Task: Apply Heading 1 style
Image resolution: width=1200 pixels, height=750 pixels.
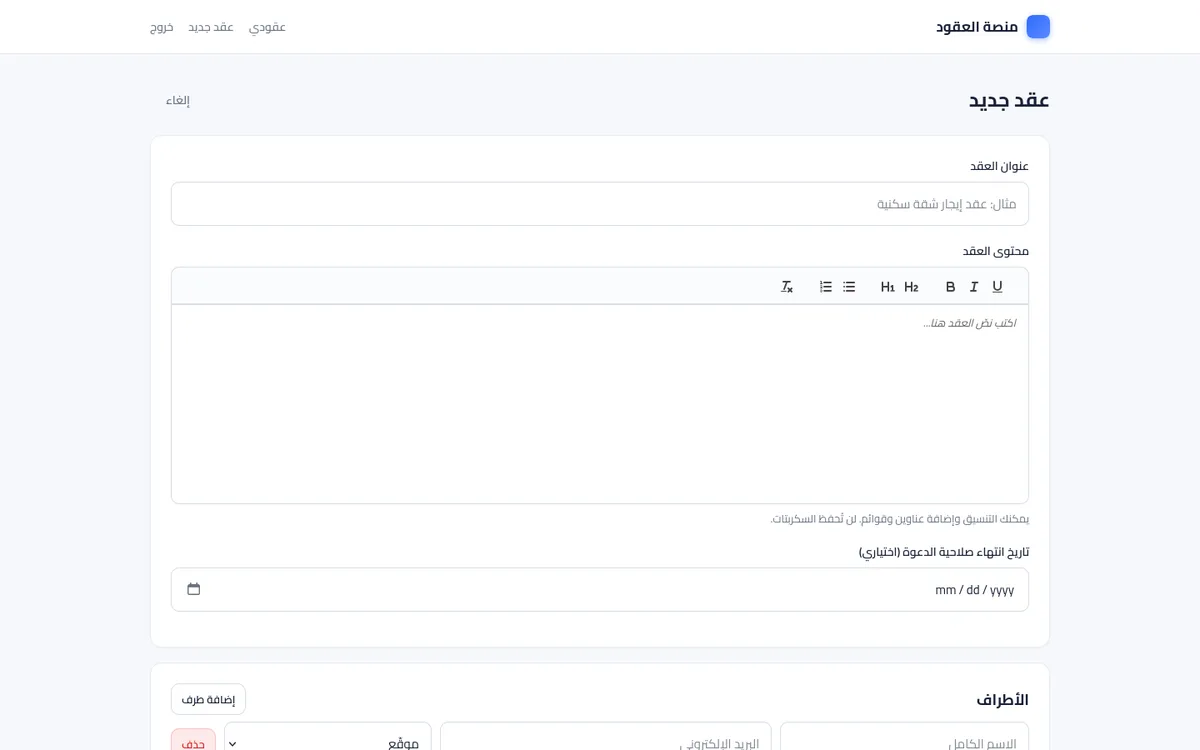Action: tap(887, 287)
